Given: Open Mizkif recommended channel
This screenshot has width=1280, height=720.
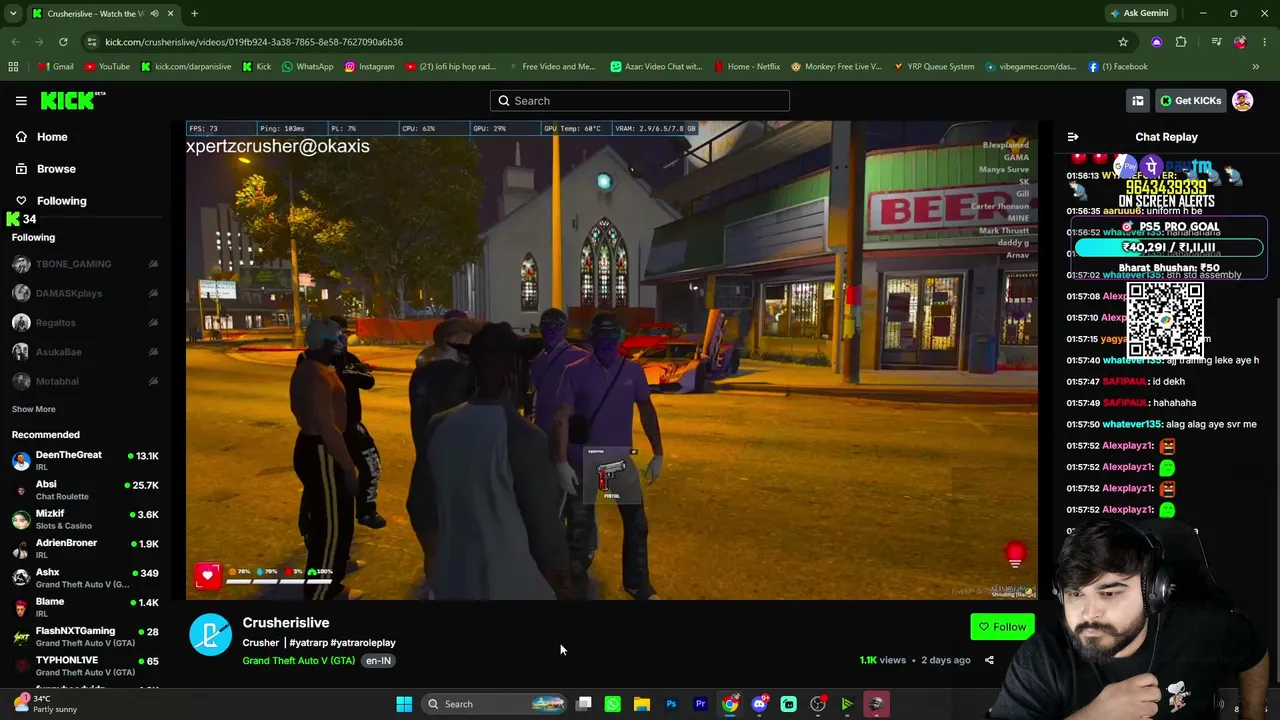Looking at the screenshot, I should pos(85,519).
